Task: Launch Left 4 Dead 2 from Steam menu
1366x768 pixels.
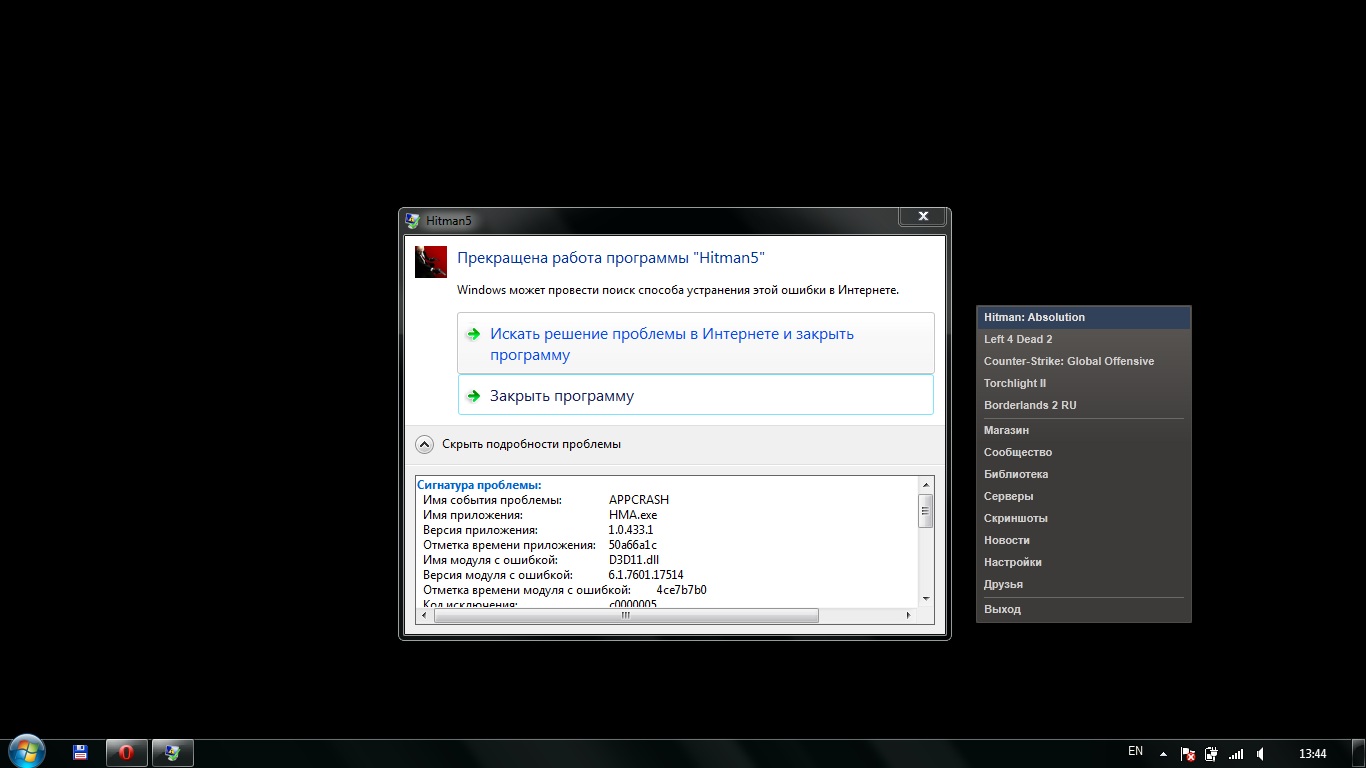Action: tap(1084, 339)
